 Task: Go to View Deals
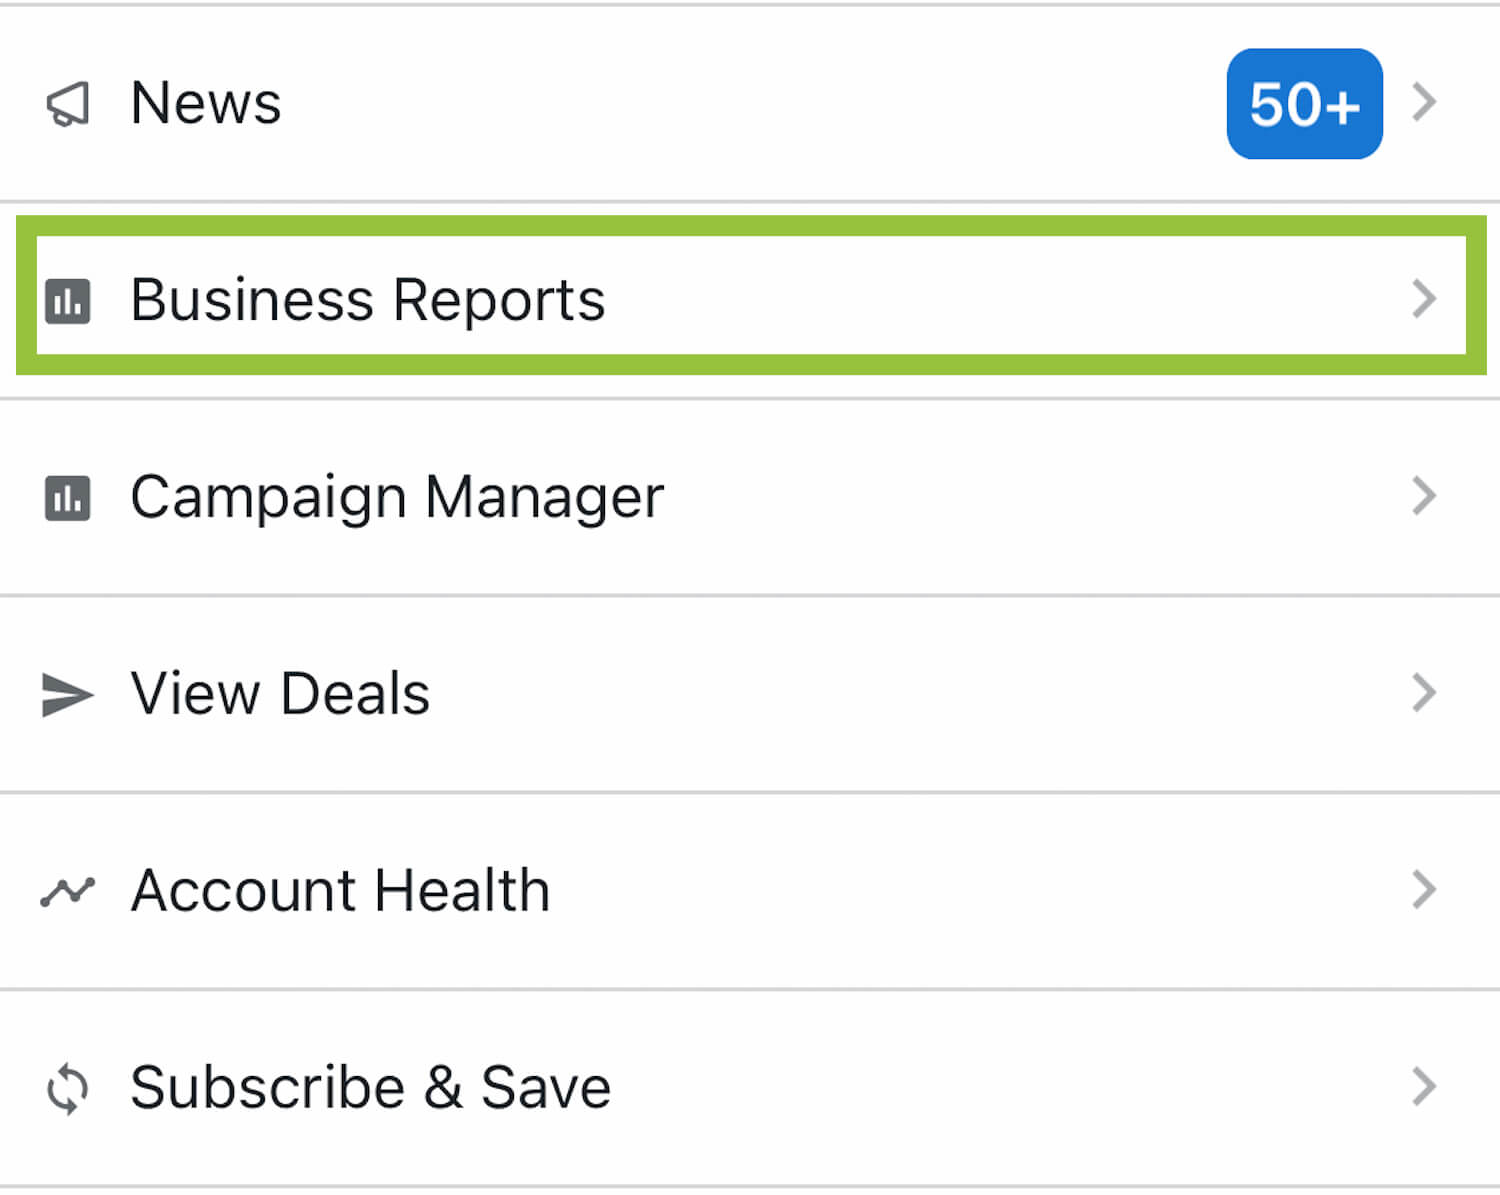[x=280, y=694]
